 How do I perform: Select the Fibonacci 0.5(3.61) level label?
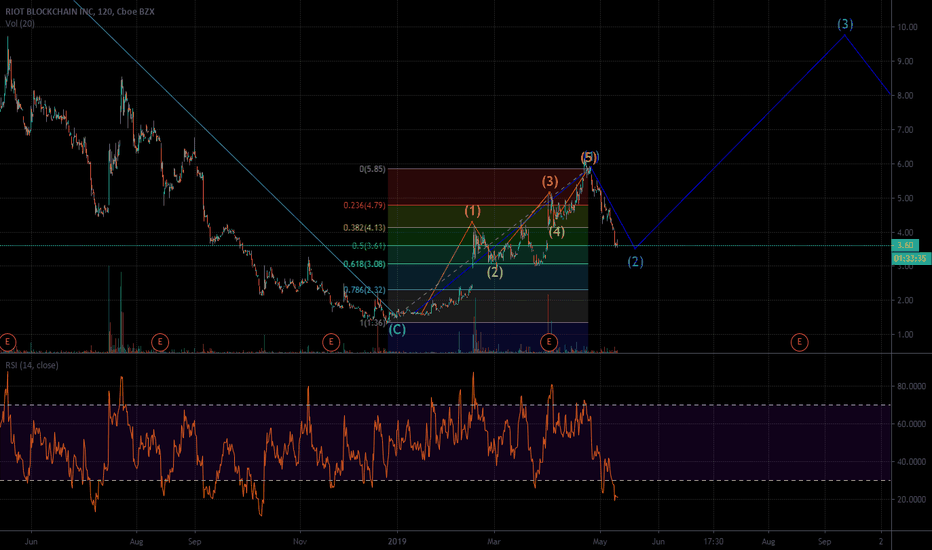(x=369, y=246)
